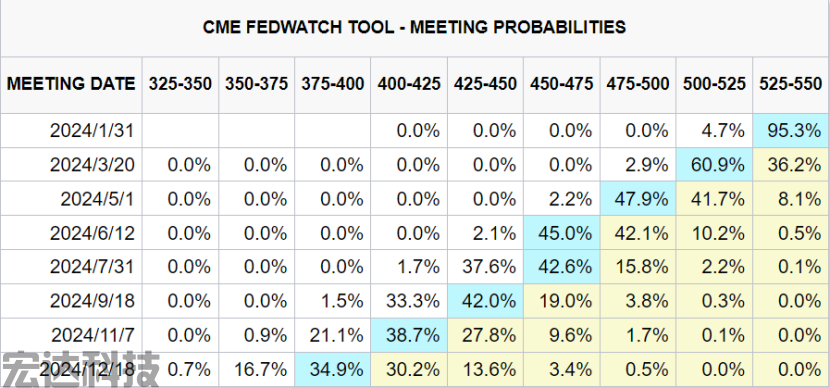Click the MEETING DATE column header

(x=71, y=84)
